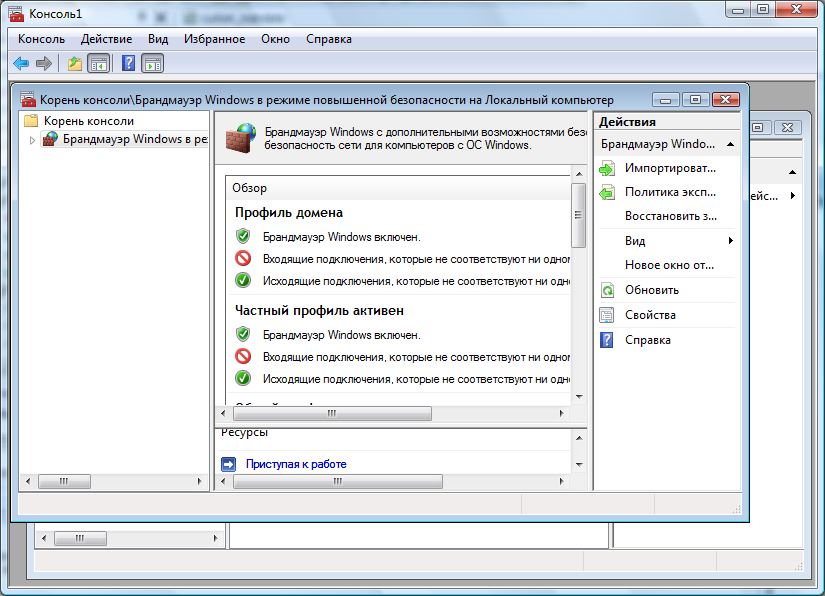The height and width of the screenshot is (596, 825).
Task: Click the Back arrow in the toolbar
Action: pos(21,63)
